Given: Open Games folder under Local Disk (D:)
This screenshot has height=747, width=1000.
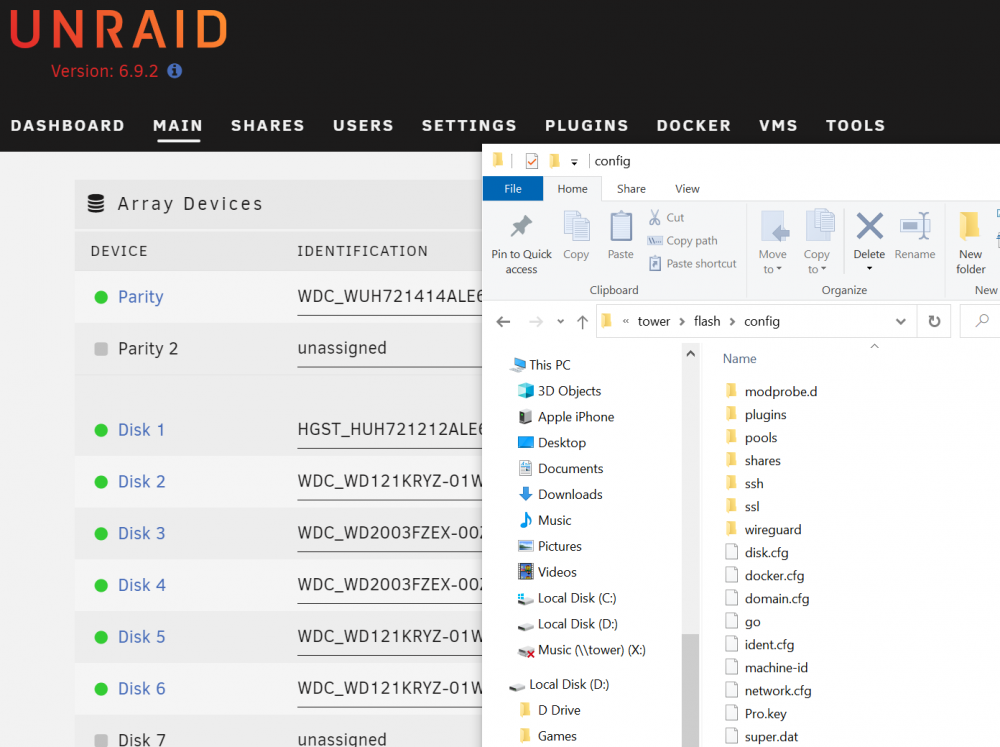Looking at the screenshot, I should click(548, 736).
